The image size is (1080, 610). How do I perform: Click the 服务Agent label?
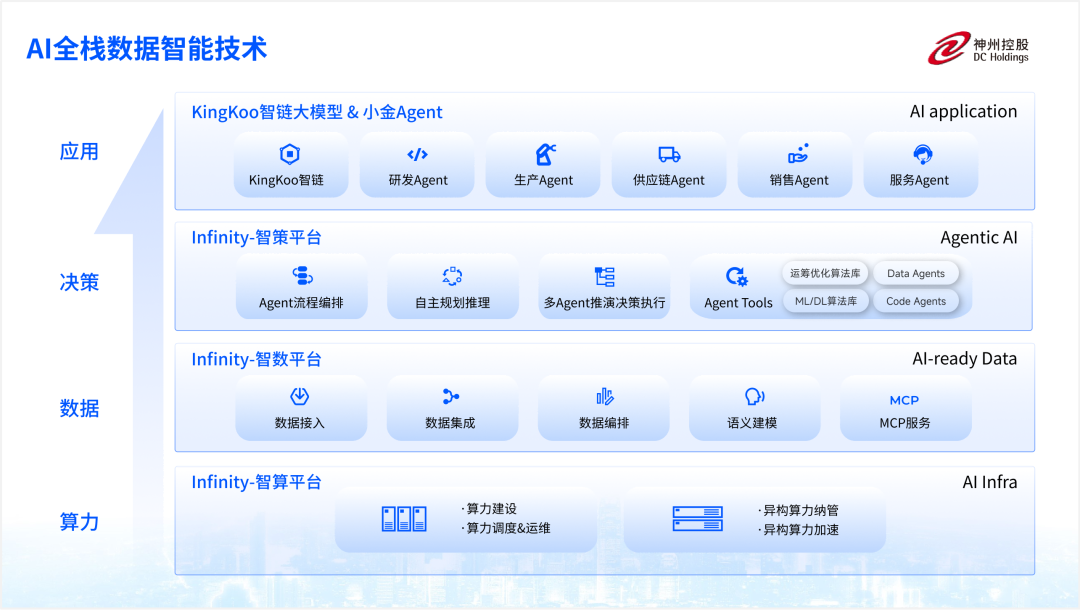click(x=919, y=180)
